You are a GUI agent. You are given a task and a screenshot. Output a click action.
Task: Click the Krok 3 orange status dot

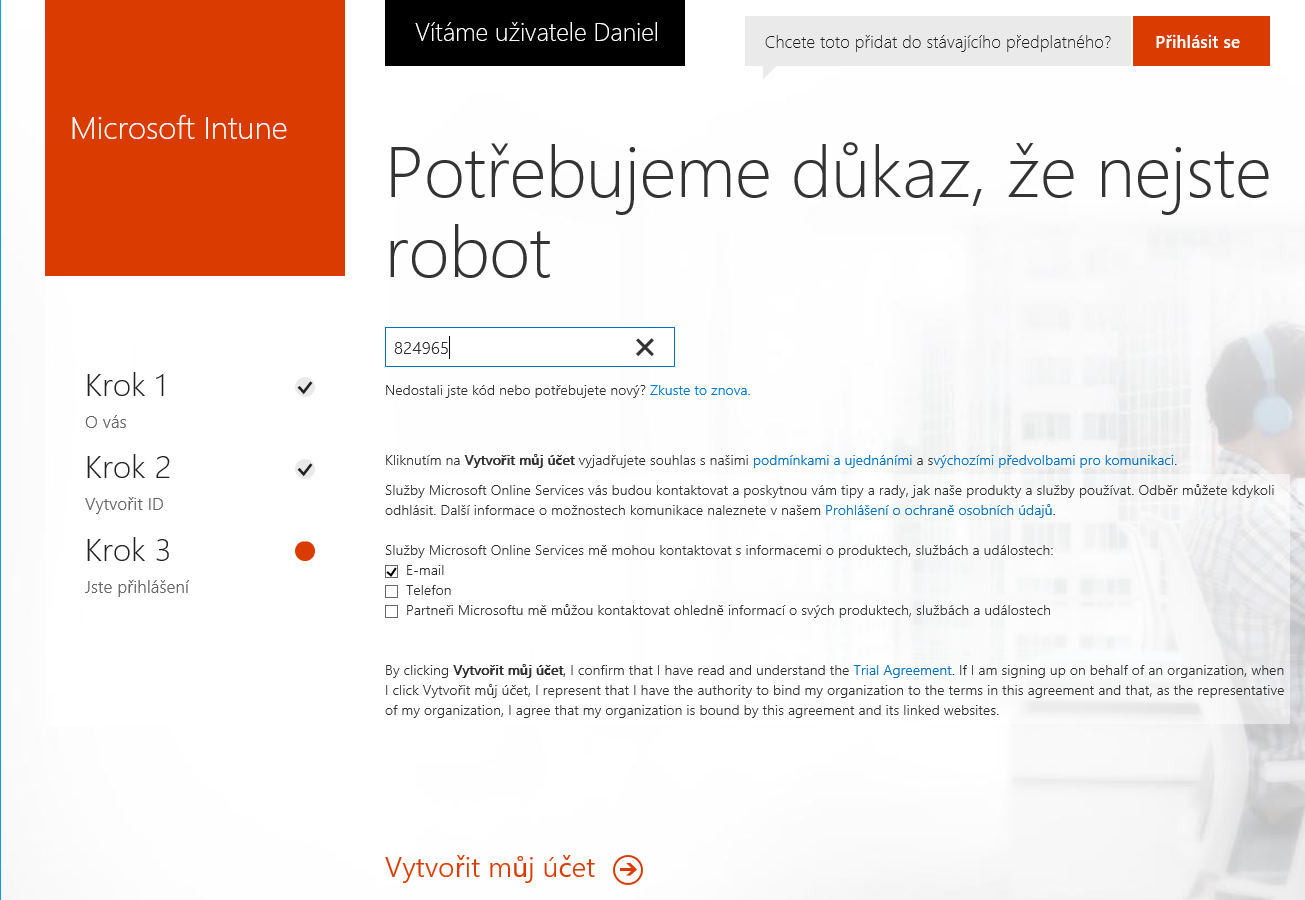[305, 551]
